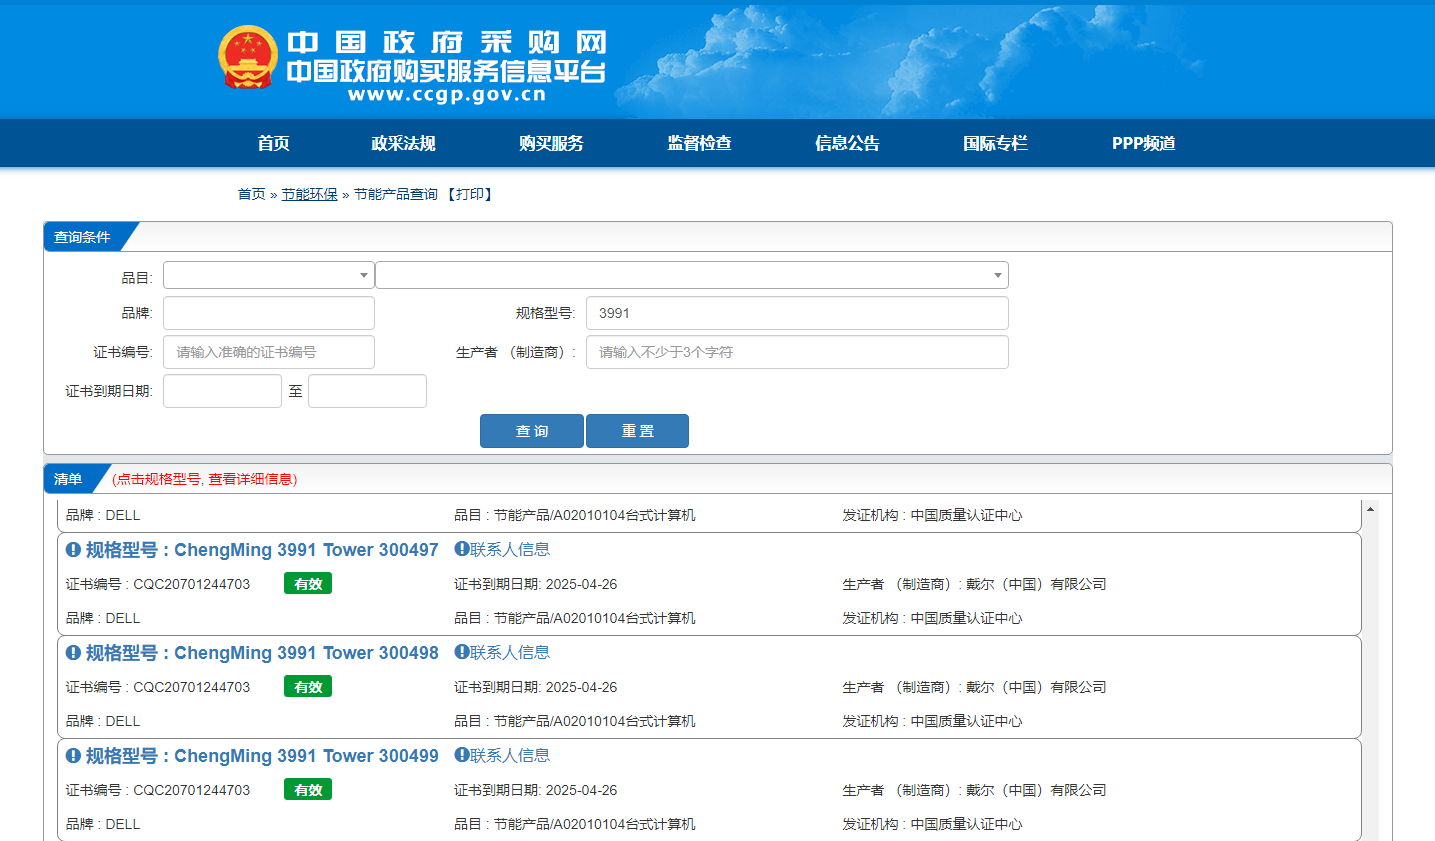Click the 有效 badge in the 300497 row

click(x=308, y=584)
